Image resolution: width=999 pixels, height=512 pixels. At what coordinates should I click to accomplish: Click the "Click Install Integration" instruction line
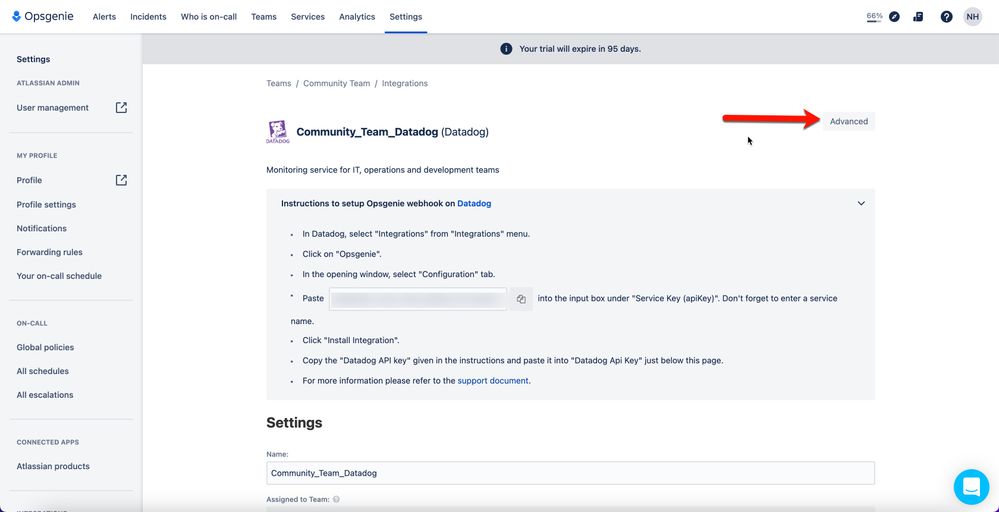351,340
